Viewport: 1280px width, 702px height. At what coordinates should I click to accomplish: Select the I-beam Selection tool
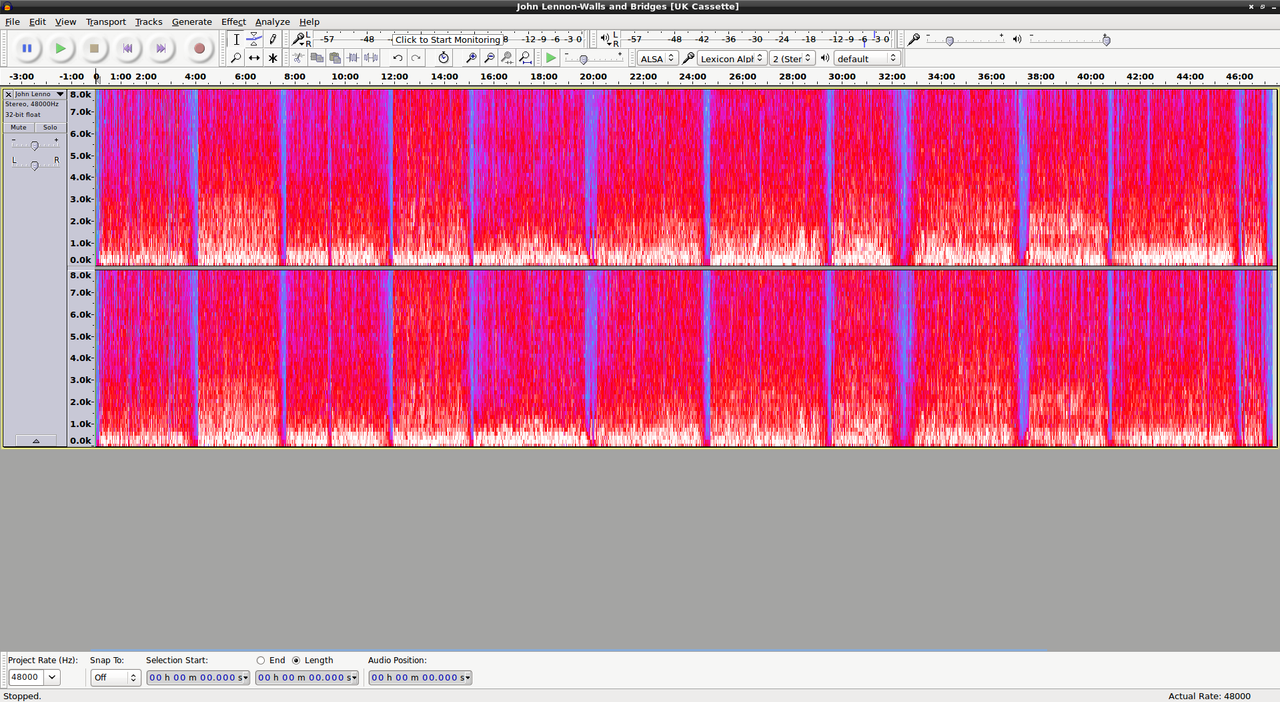click(236, 39)
